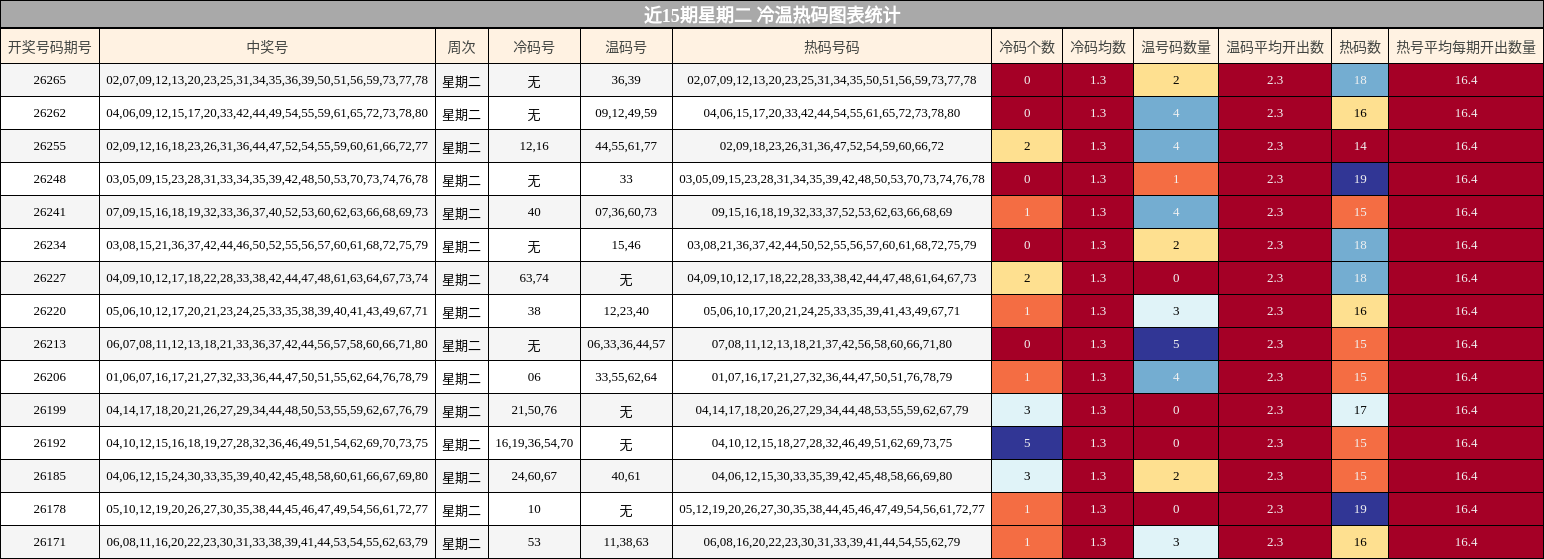Click the 冷码均数 column header
The width and height of the screenshot is (1544, 559).
1098,47
